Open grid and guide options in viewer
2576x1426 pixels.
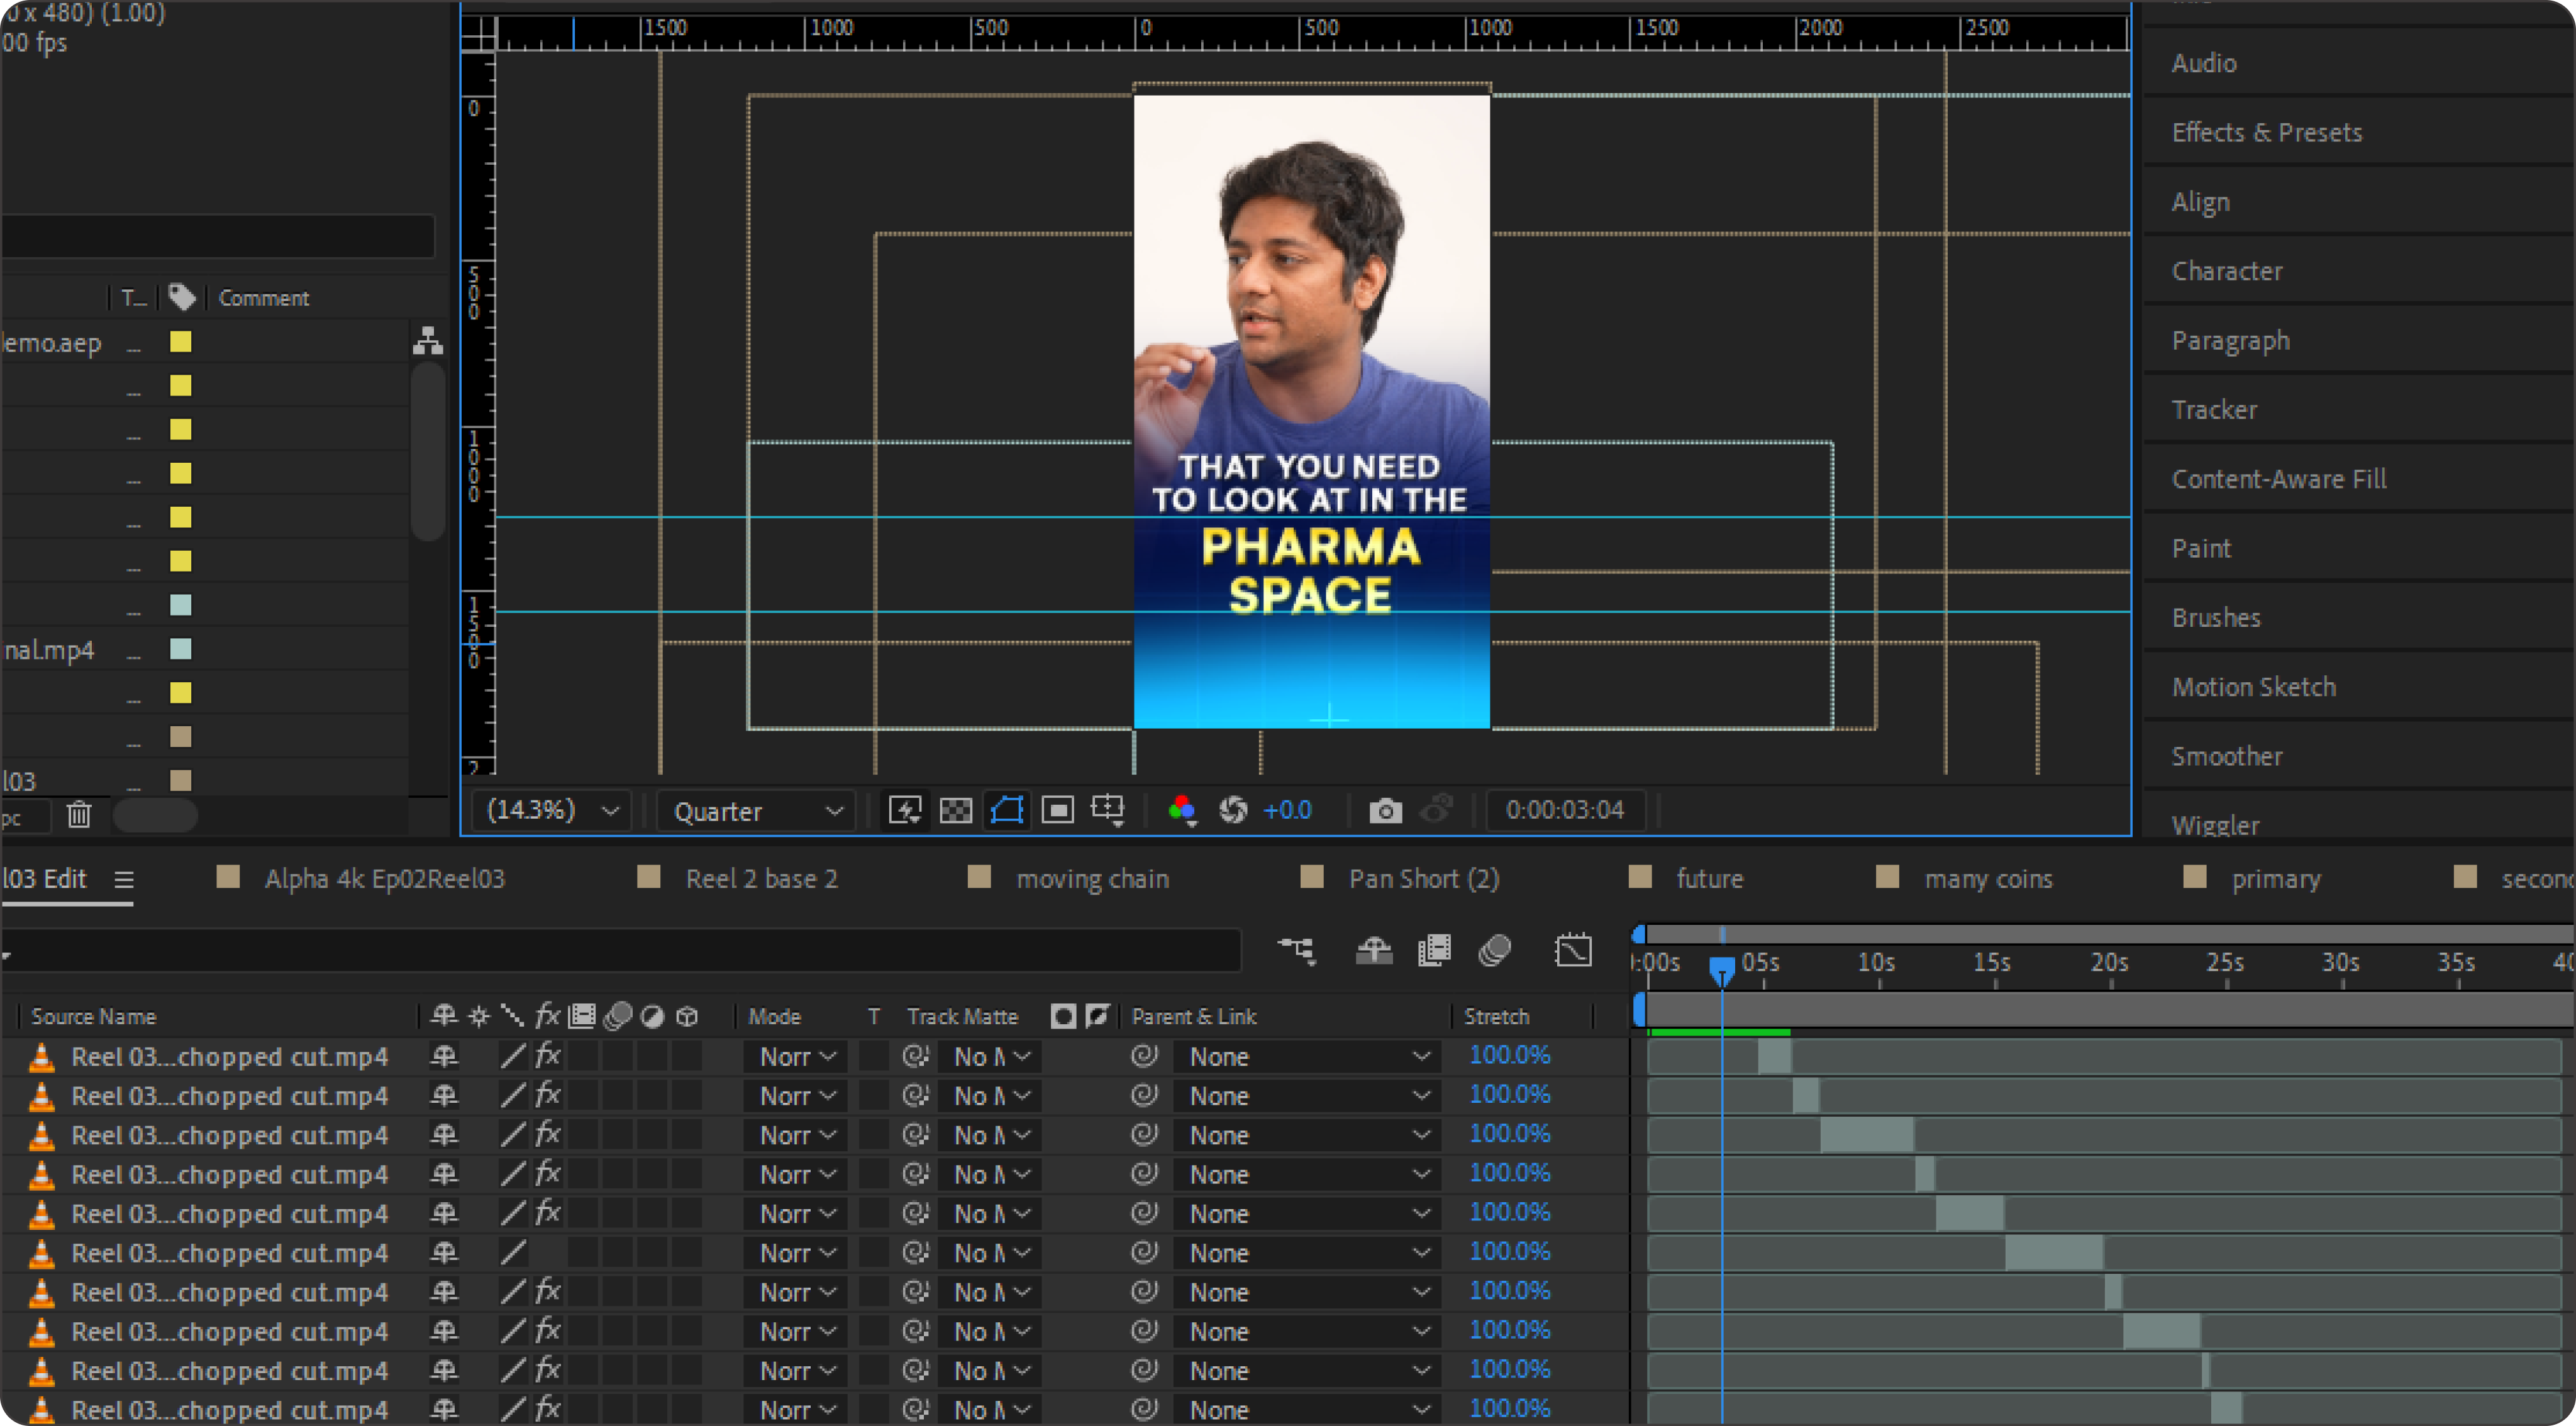pos(1108,810)
